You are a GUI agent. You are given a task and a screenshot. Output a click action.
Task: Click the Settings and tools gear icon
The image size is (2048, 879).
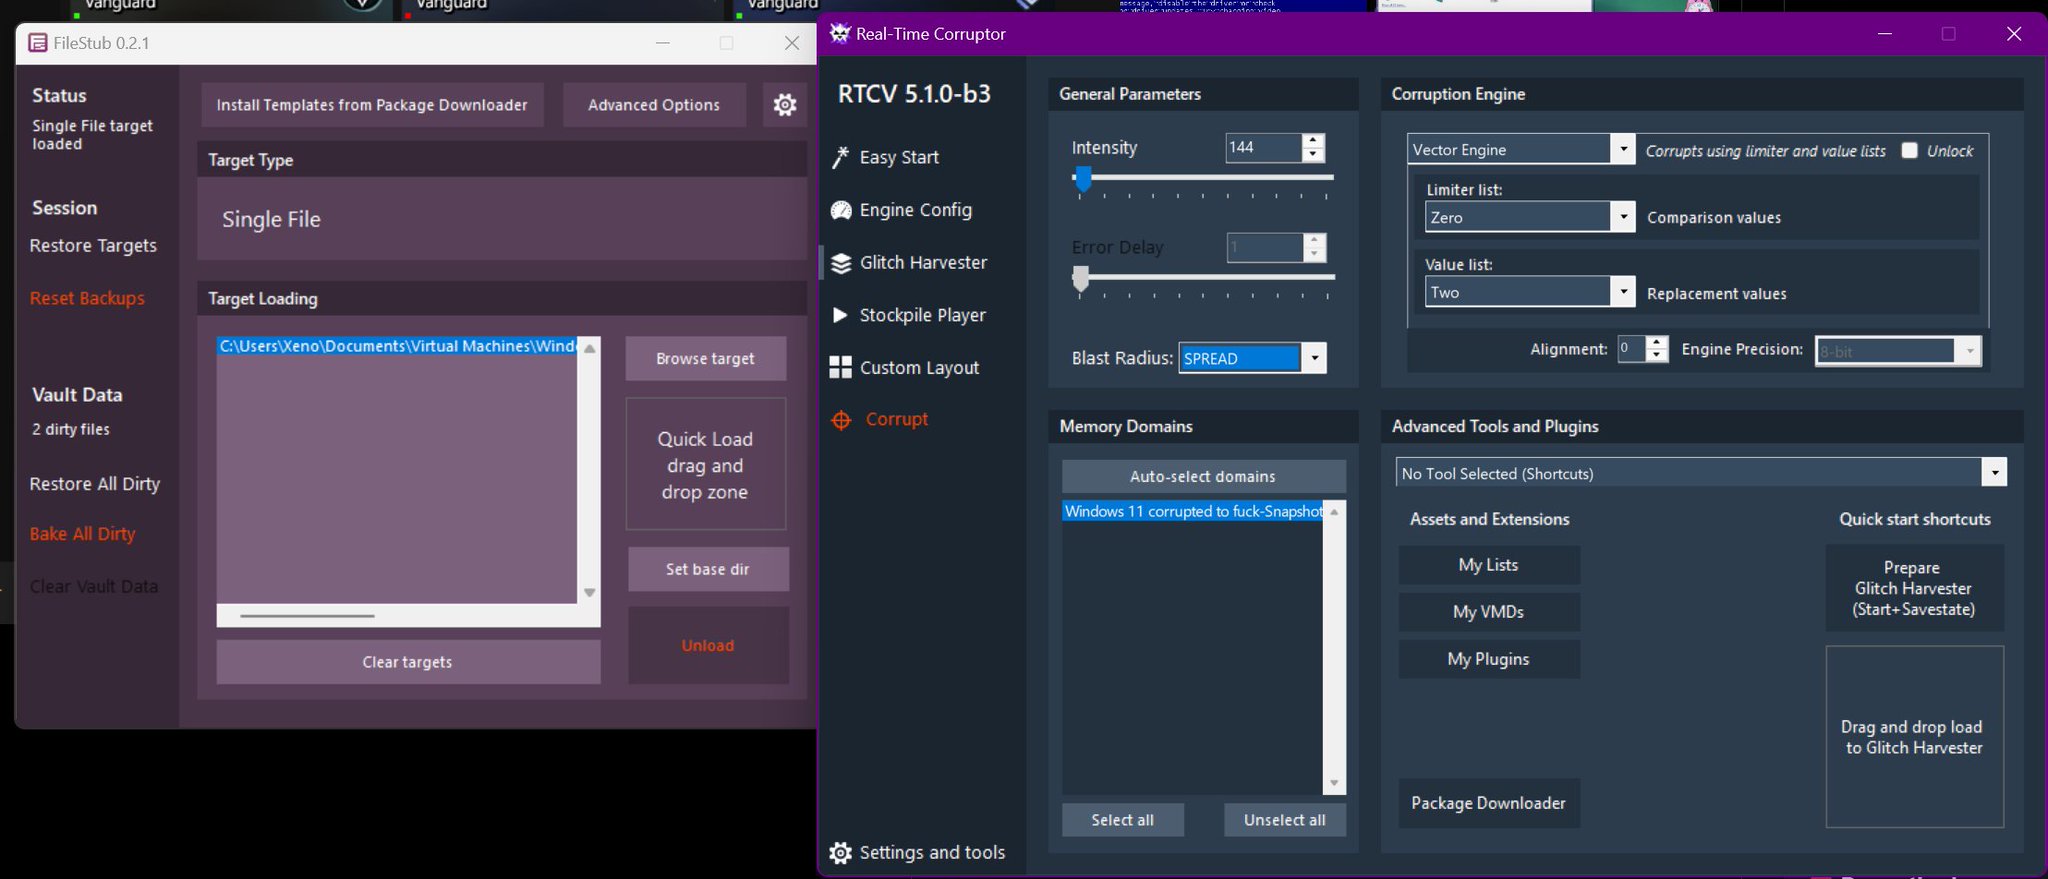click(841, 853)
